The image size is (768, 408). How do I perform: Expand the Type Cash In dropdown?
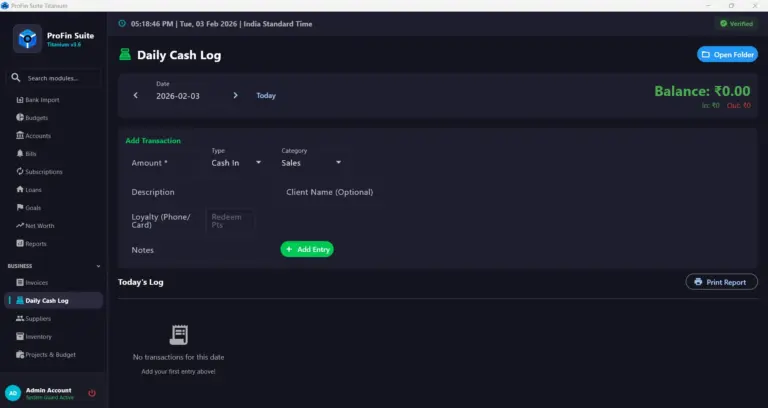tap(258, 162)
